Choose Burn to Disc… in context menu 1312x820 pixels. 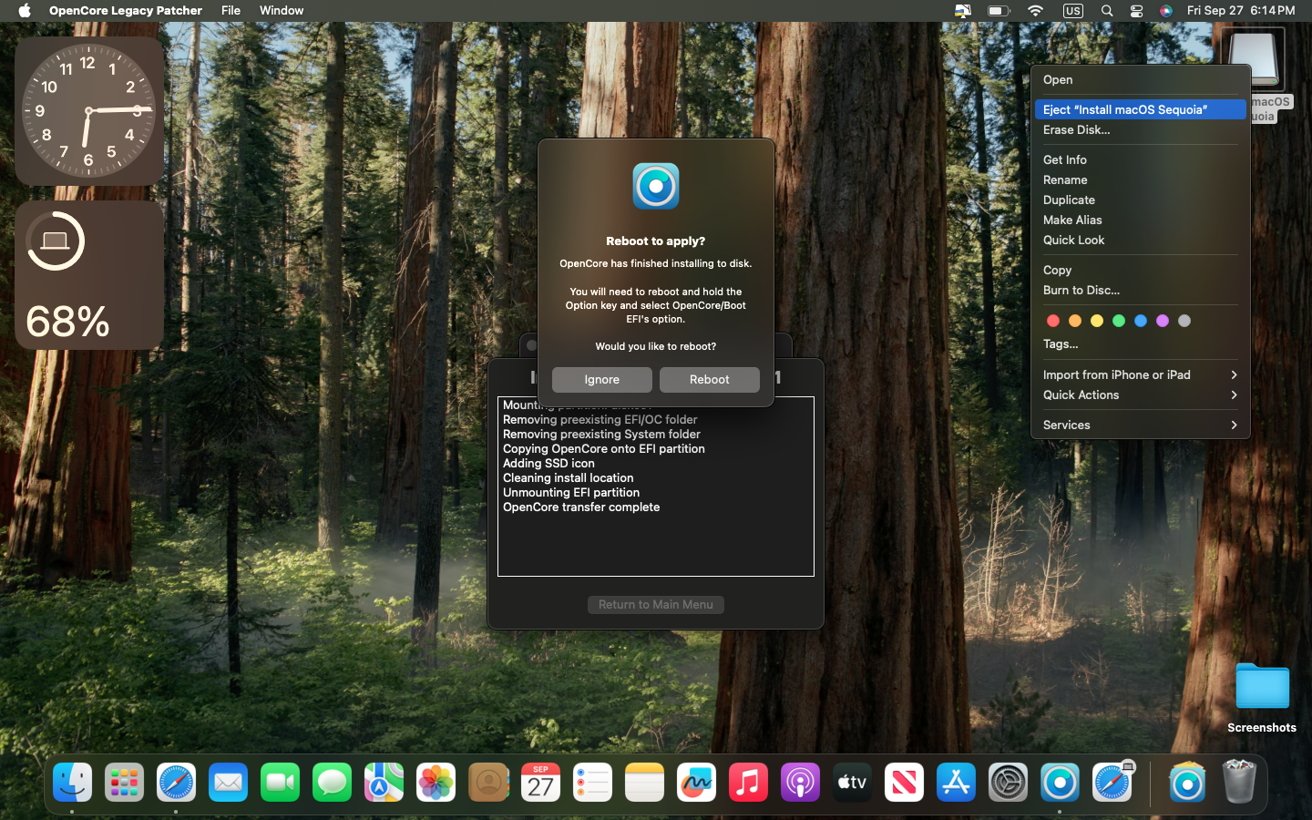coord(1140,290)
